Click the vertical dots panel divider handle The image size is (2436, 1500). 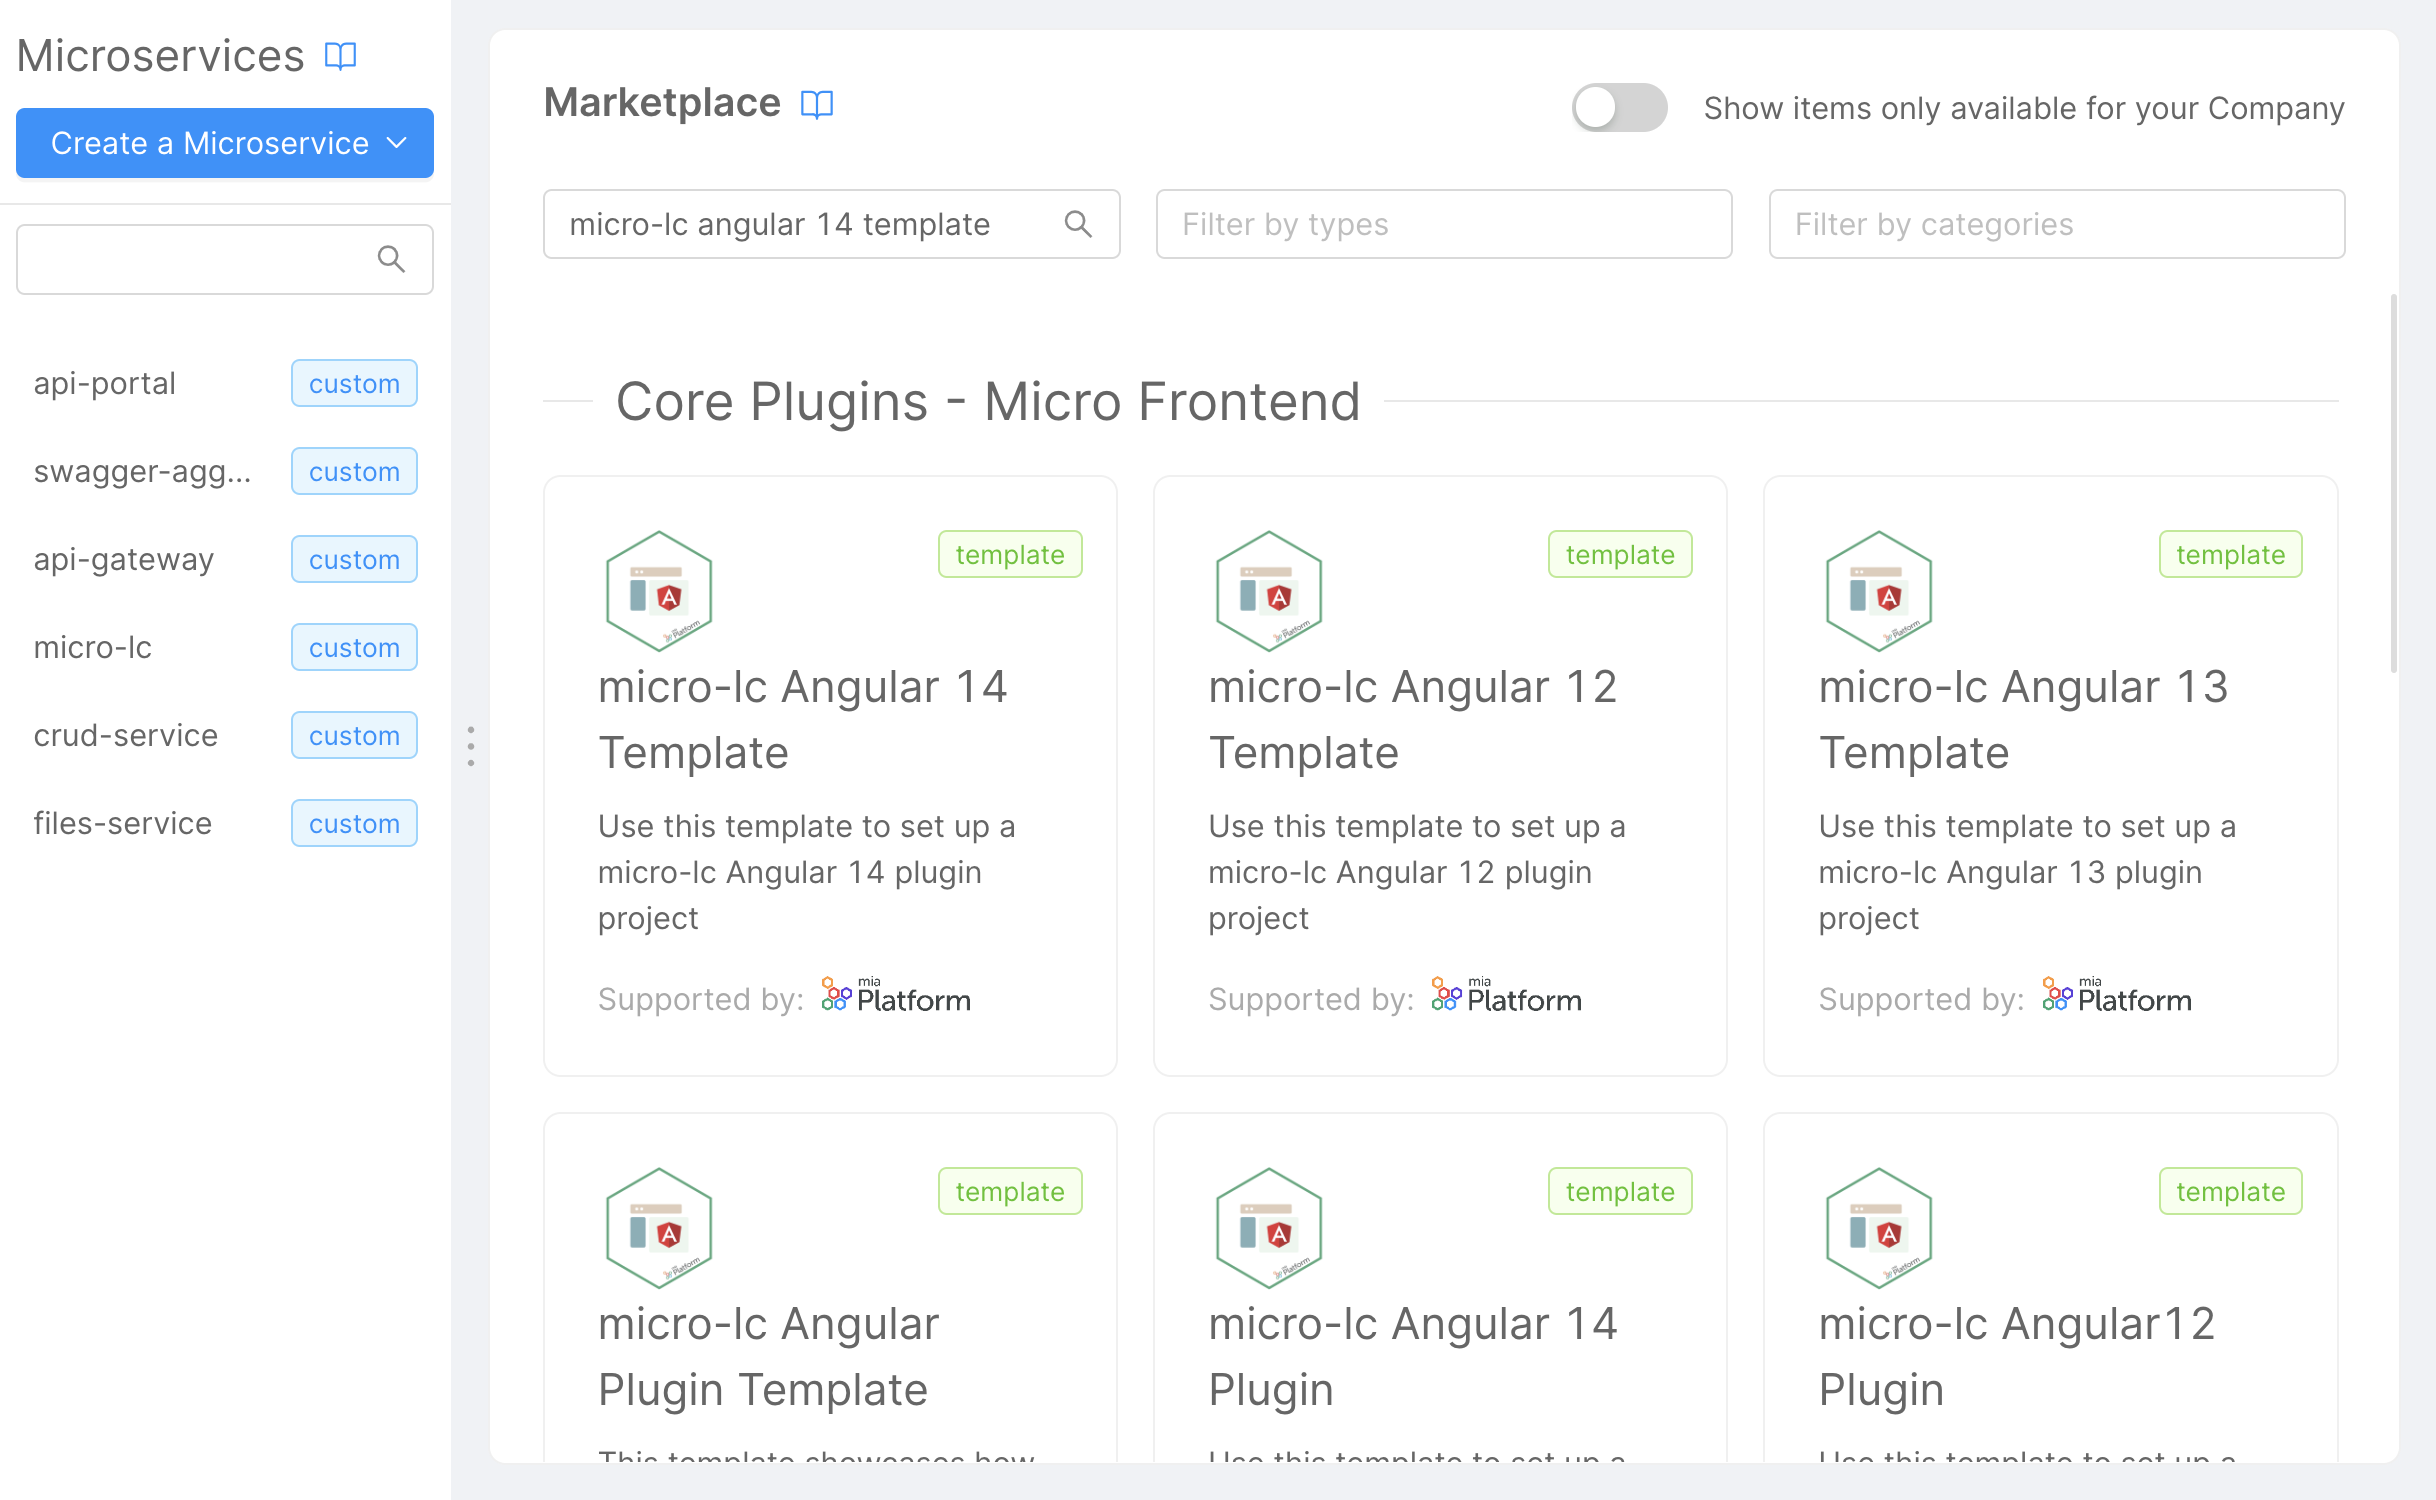click(470, 745)
